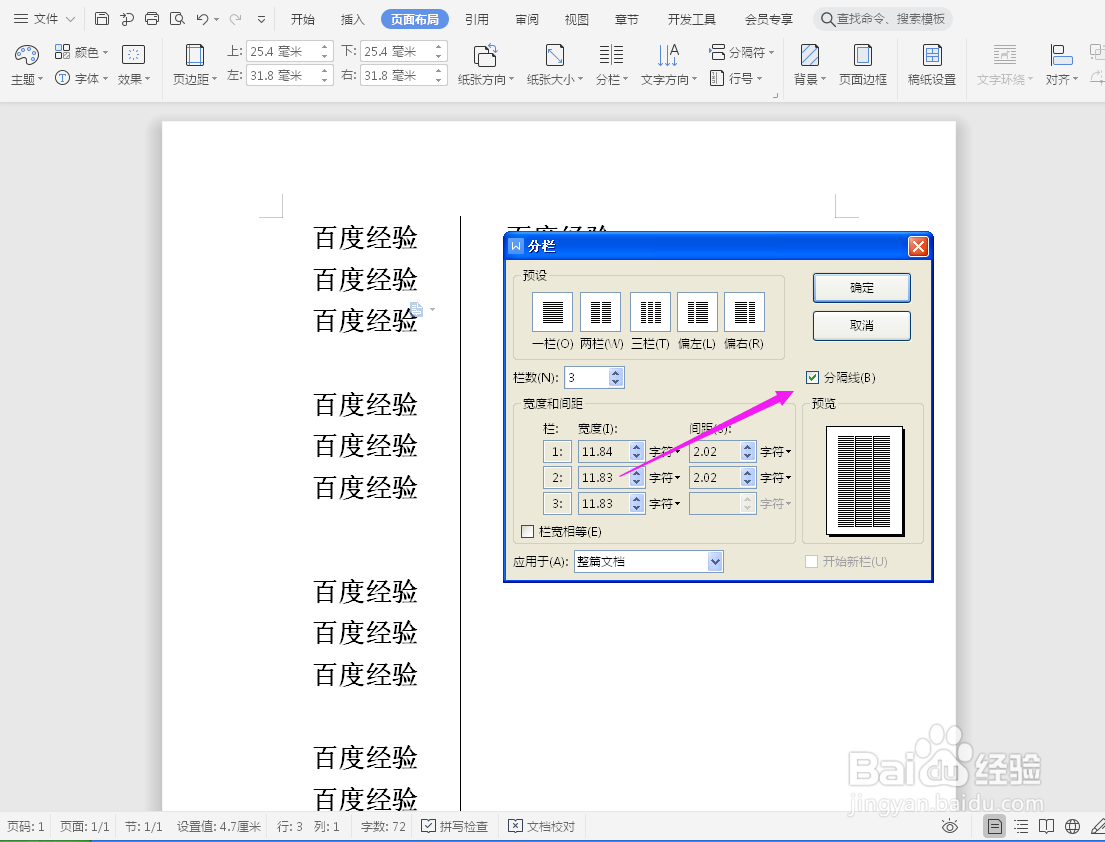Switch to the Start (开始) tab
This screenshot has width=1105, height=842.
click(303, 19)
